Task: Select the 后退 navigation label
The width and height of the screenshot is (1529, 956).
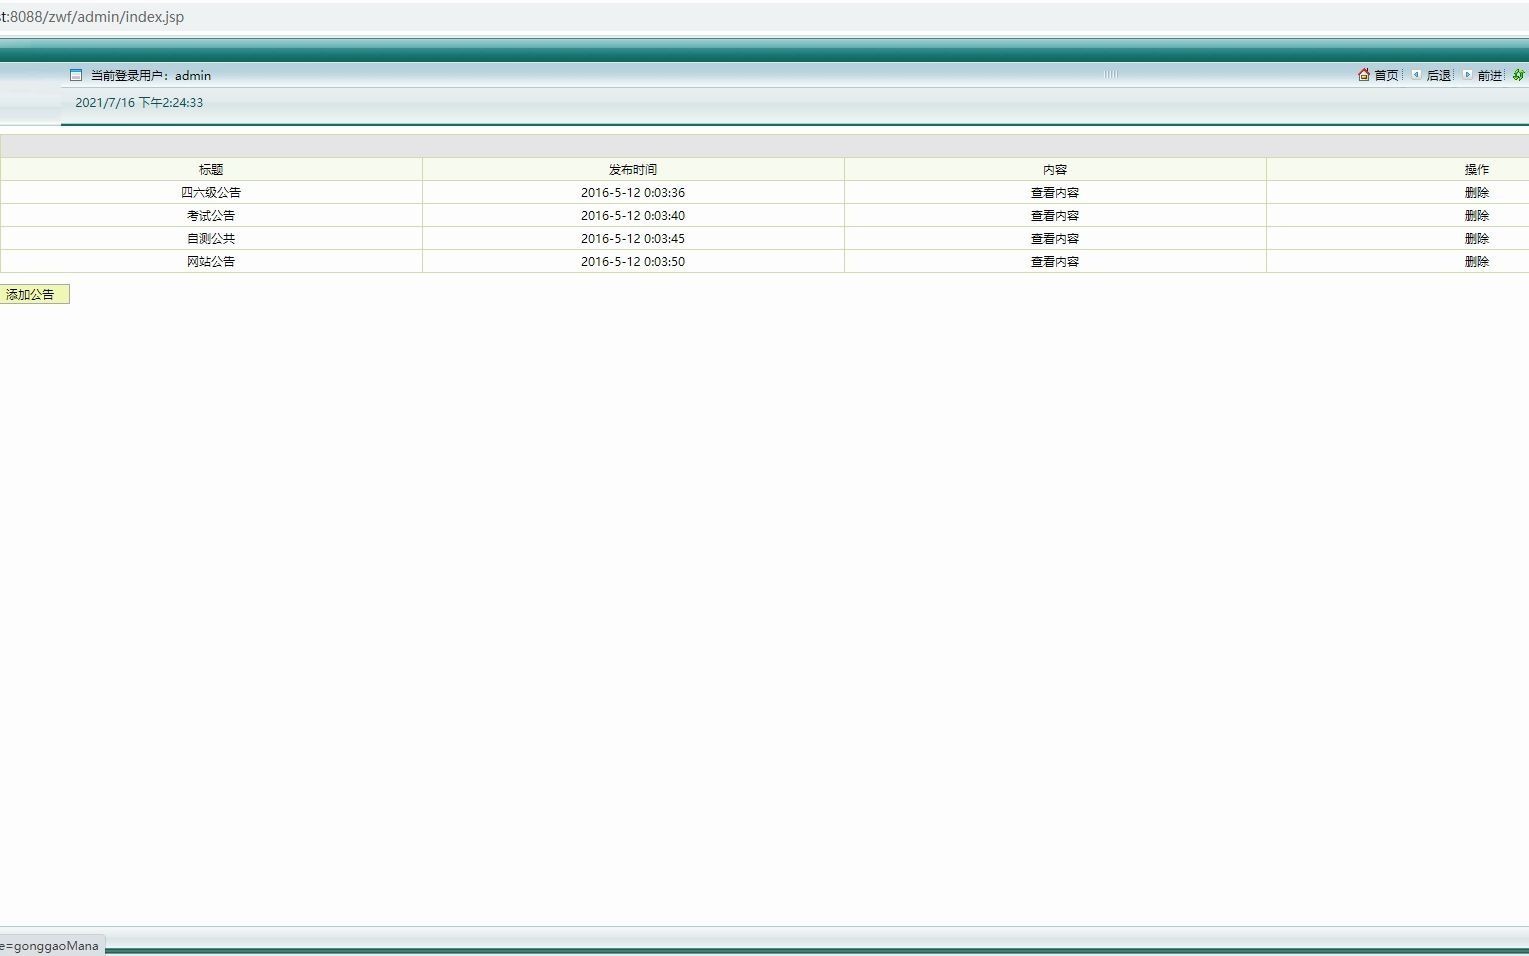Action: [x=1440, y=74]
